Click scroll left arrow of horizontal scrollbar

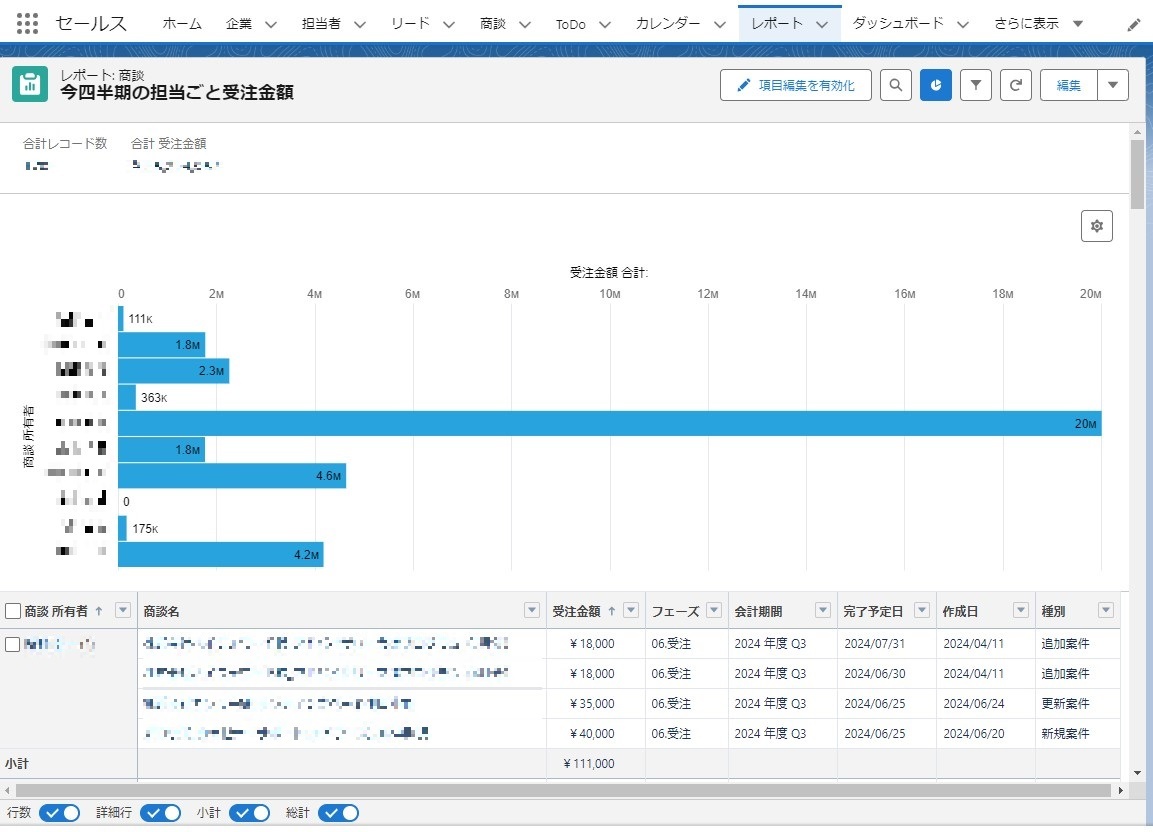tap(7, 791)
